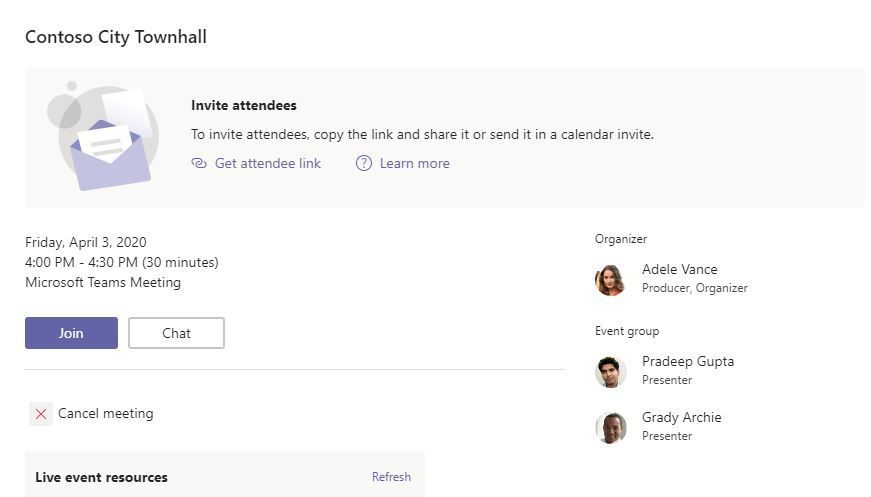The height and width of the screenshot is (497, 871).
Task: Click the name Adele Vance
Action: (679, 269)
